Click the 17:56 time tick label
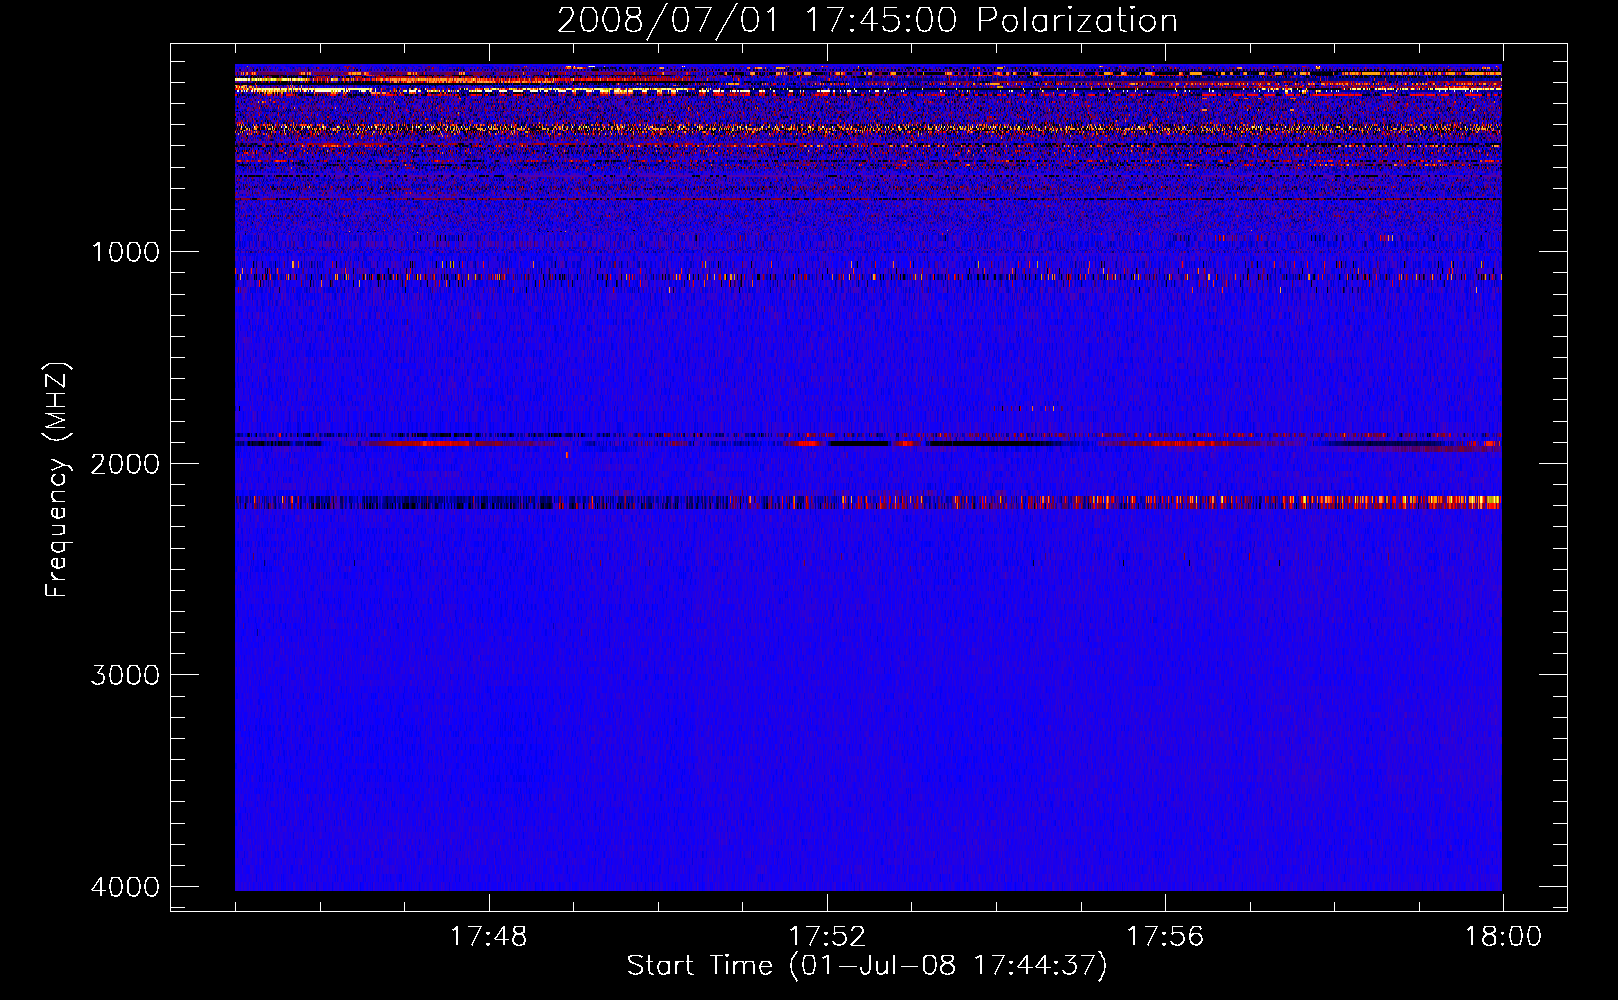This screenshot has height=1000, width=1618. (1165, 936)
